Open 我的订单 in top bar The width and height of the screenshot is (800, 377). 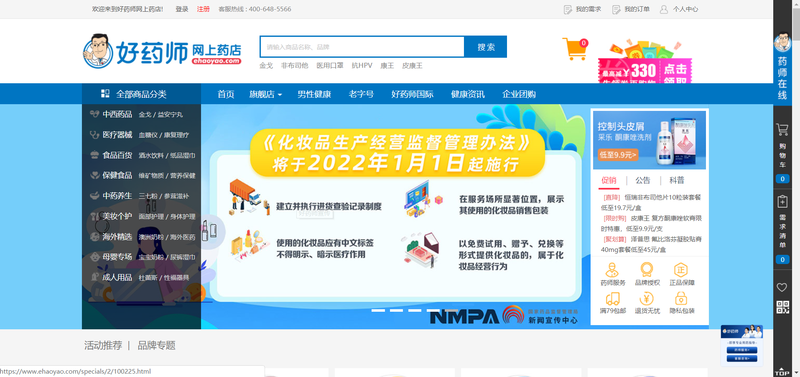tap(631, 9)
